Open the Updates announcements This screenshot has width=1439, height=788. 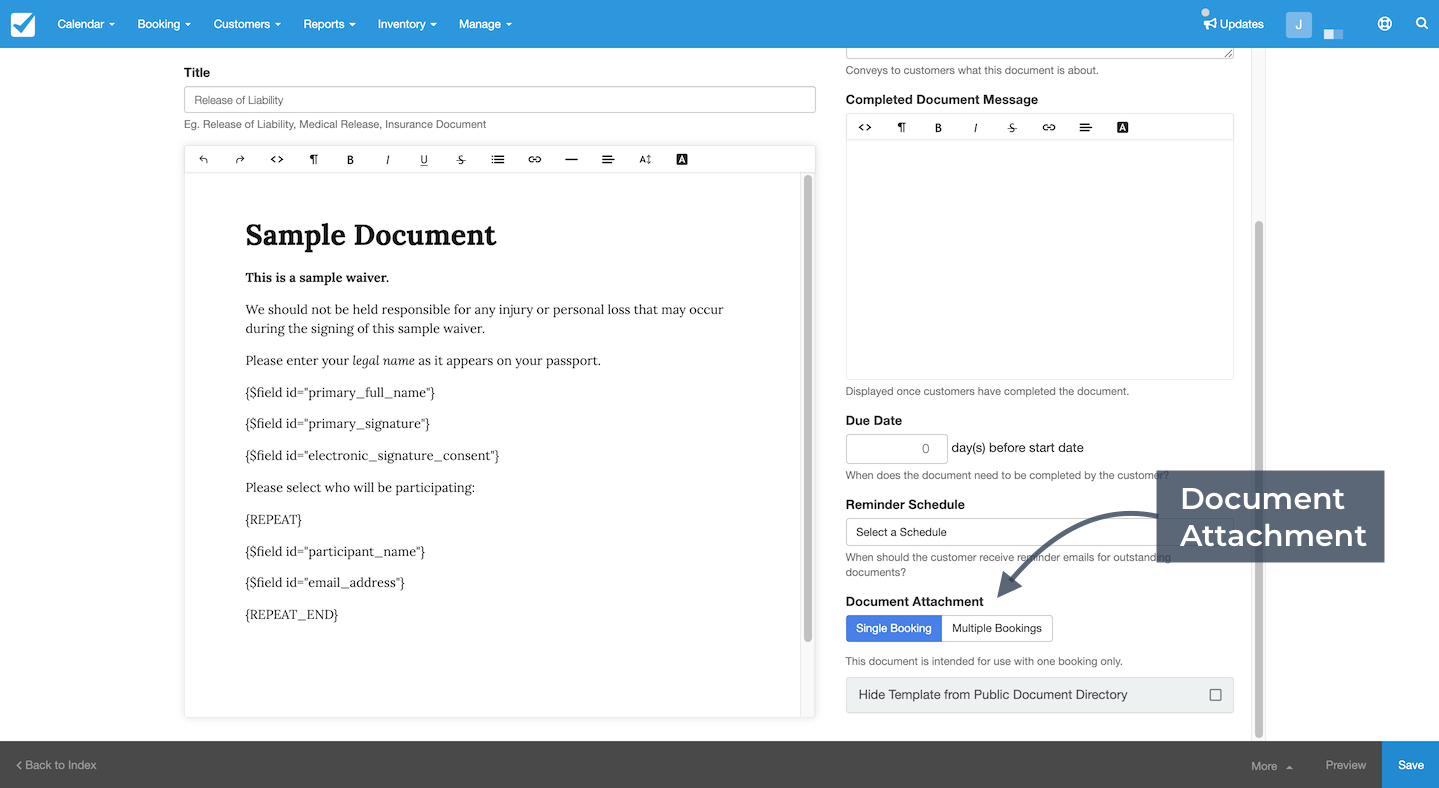1234,24
